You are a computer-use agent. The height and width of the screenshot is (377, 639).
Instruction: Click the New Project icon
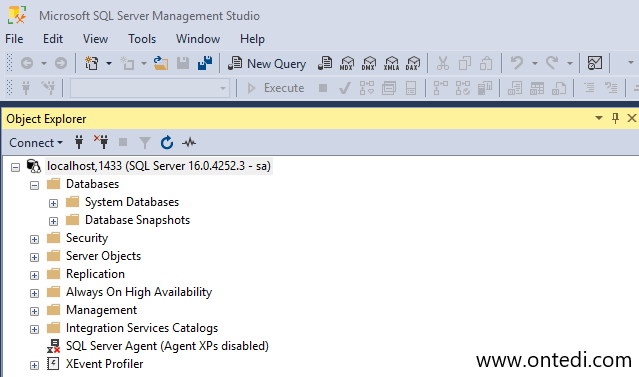click(x=91, y=63)
